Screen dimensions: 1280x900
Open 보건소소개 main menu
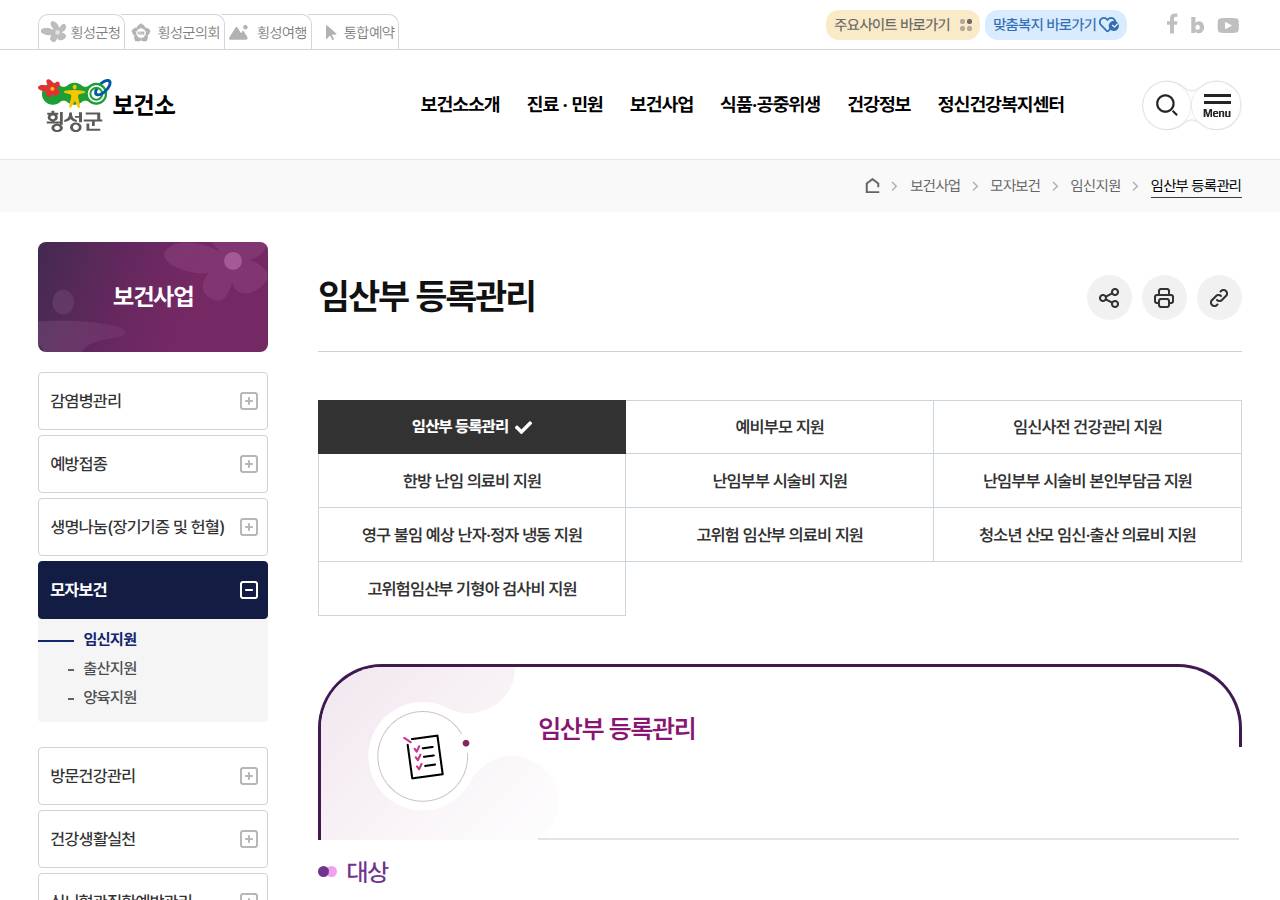(460, 105)
